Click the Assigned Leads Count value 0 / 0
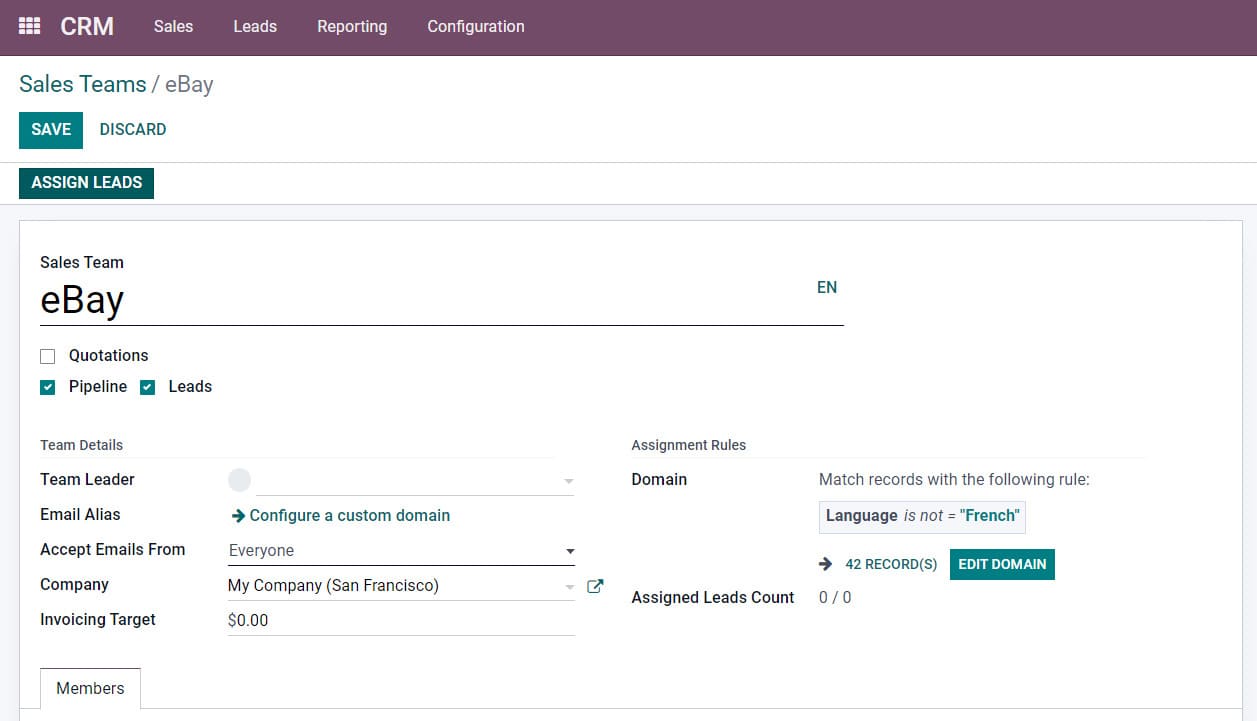Image resolution: width=1257 pixels, height=721 pixels. click(835, 598)
